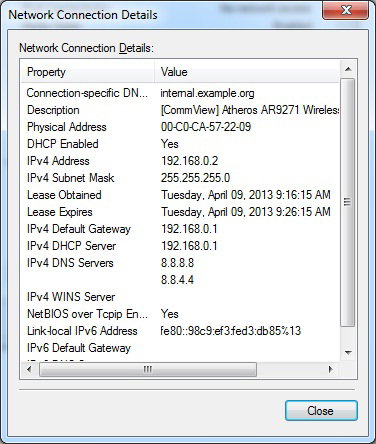Image resolution: width=376 pixels, height=444 pixels.
Task: Close the dialog with the red X
Action: pos(346,11)
